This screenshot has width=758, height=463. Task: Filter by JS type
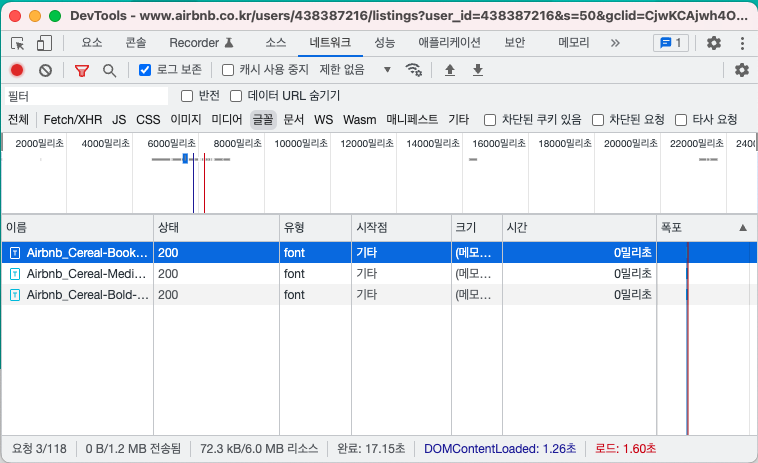[119, 120]
